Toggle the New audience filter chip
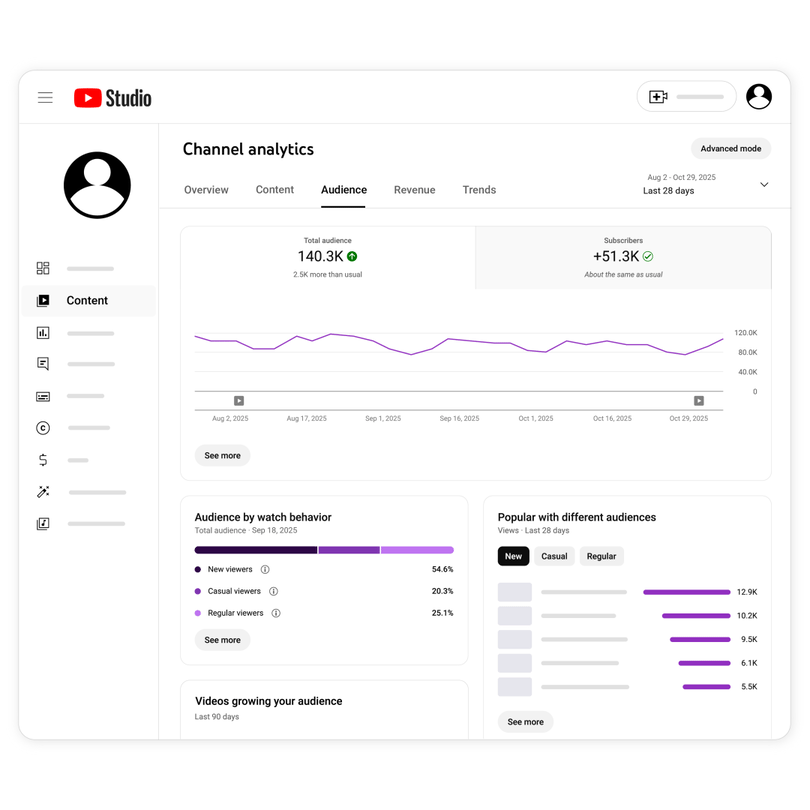 (513, 556)
